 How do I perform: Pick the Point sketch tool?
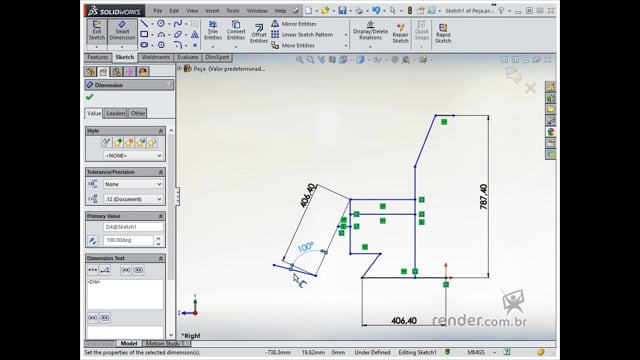click(x=195, y=45)
